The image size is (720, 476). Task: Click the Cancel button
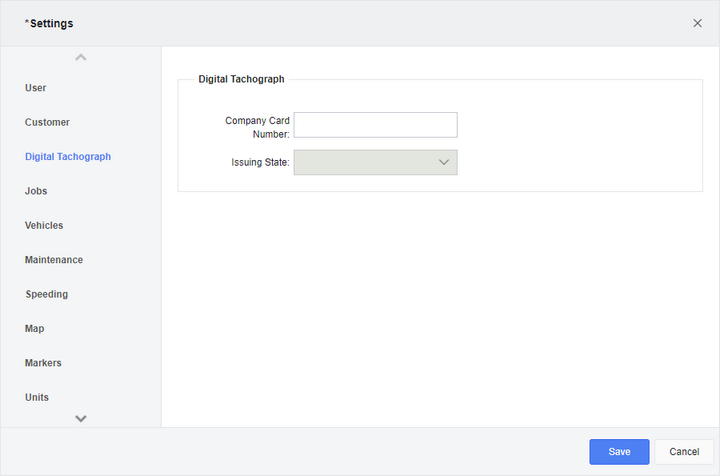[684, 452]
